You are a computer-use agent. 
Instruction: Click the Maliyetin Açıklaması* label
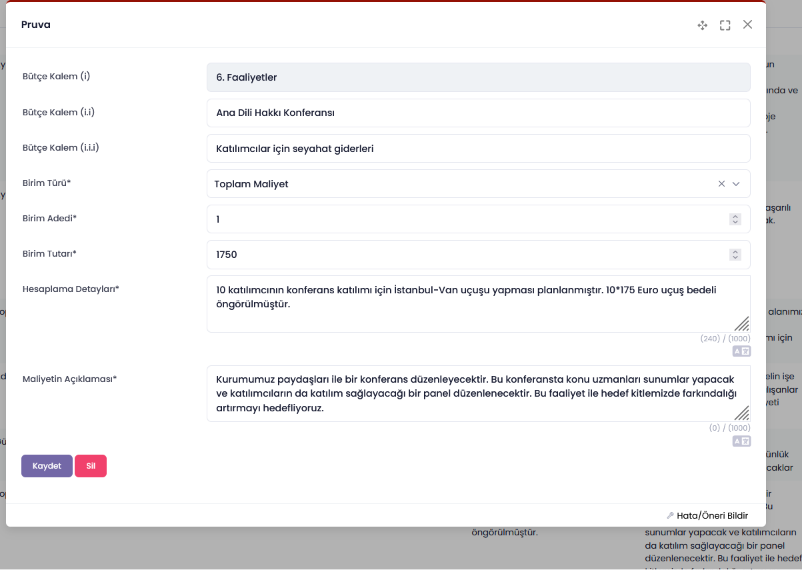(70, 379)
